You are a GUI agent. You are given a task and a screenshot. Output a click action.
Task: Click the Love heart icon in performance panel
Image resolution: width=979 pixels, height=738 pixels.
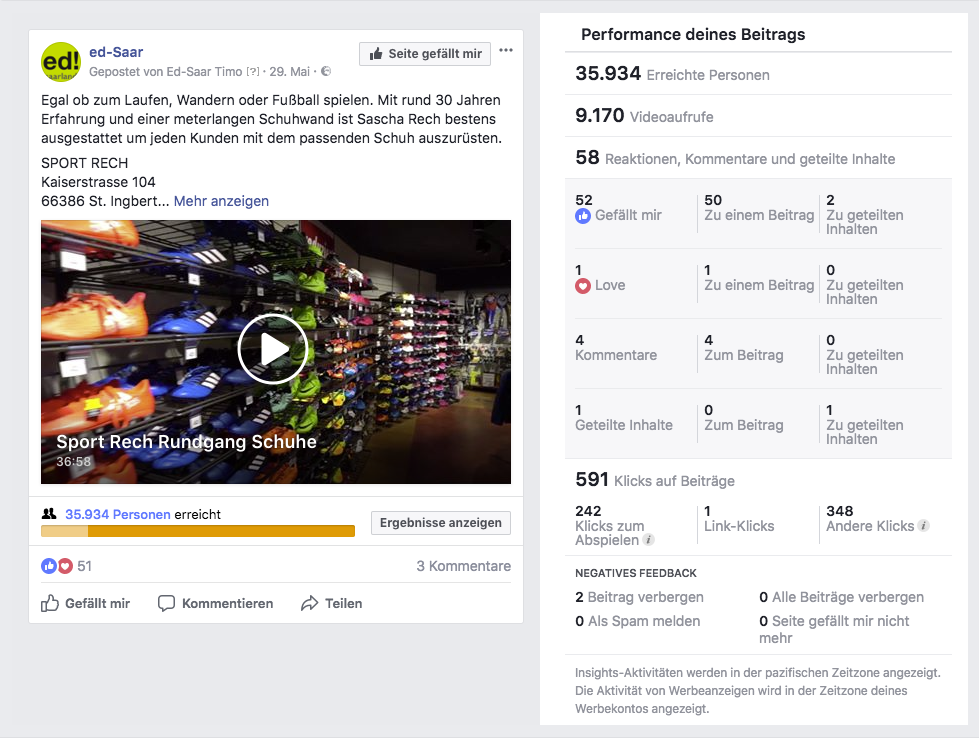583,286
